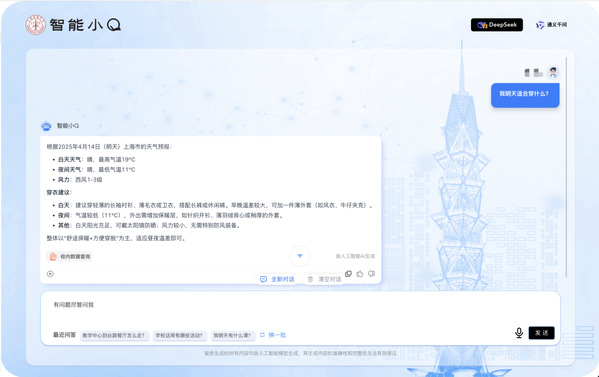Send the message with the 发送 button
This screenshot has height=377, width=599.
click(541, 333)
